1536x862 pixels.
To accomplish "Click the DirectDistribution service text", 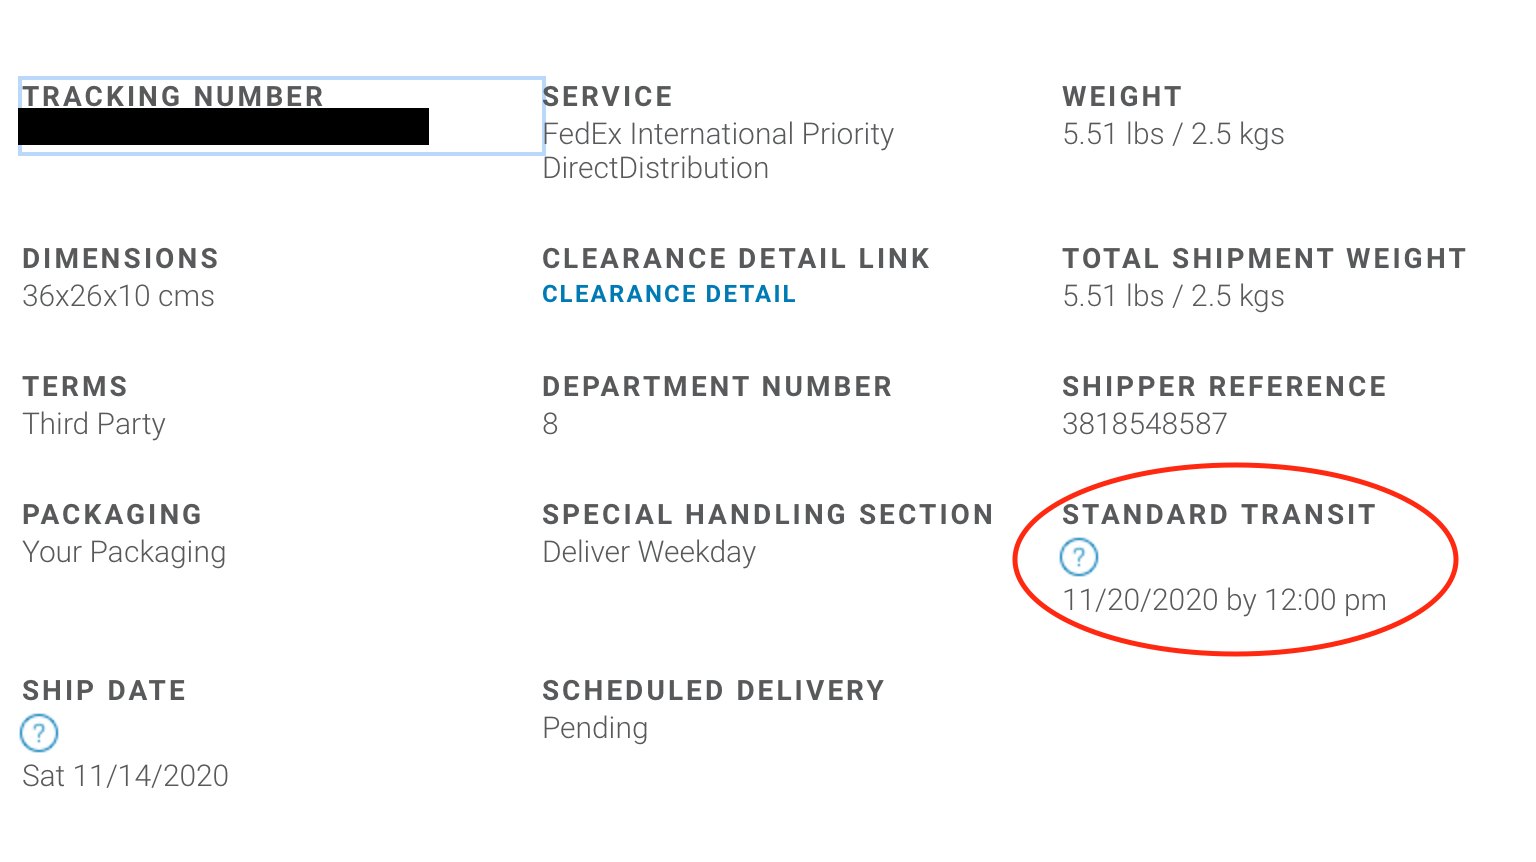I will click(655, 168).
